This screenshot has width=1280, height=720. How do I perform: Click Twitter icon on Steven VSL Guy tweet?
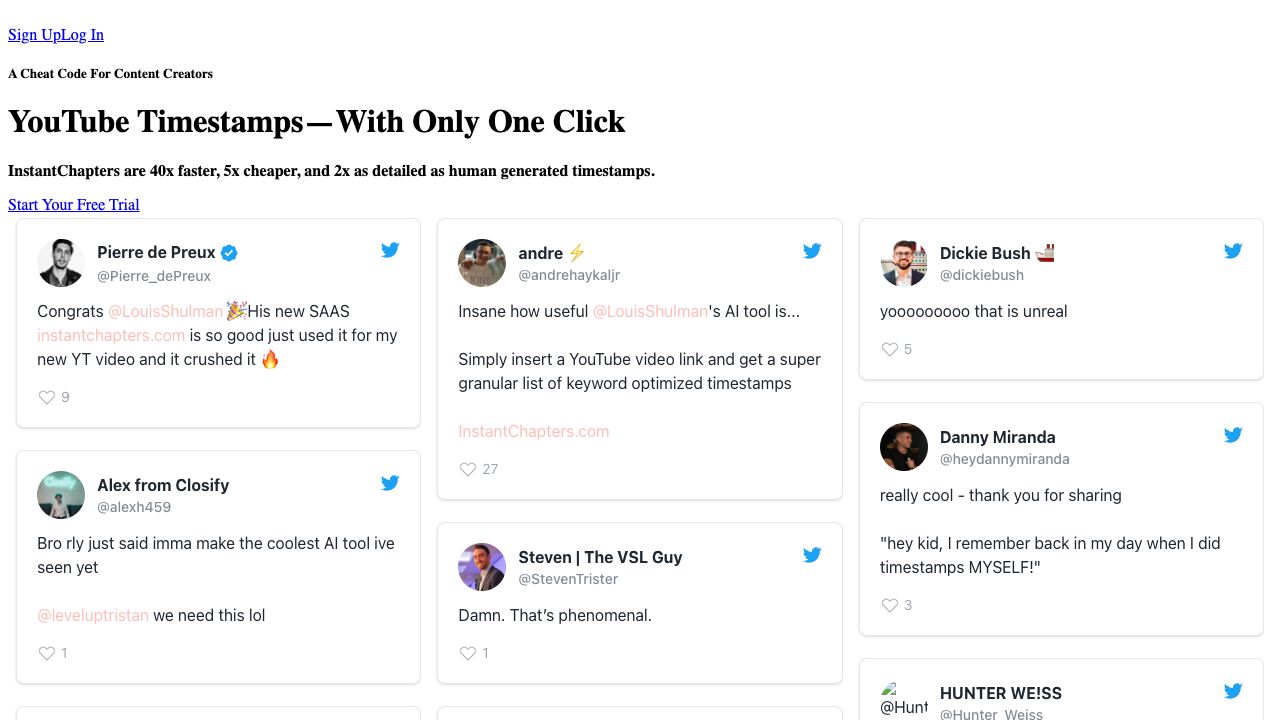click(x=812, y=555)
